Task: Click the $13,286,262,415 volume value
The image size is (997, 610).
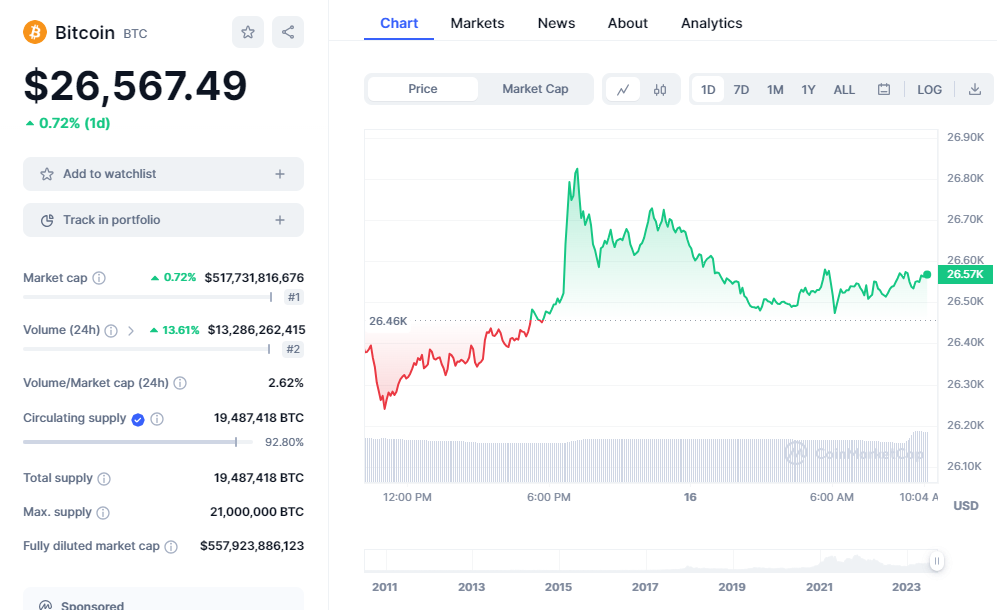Action: [x=256, y=330]
